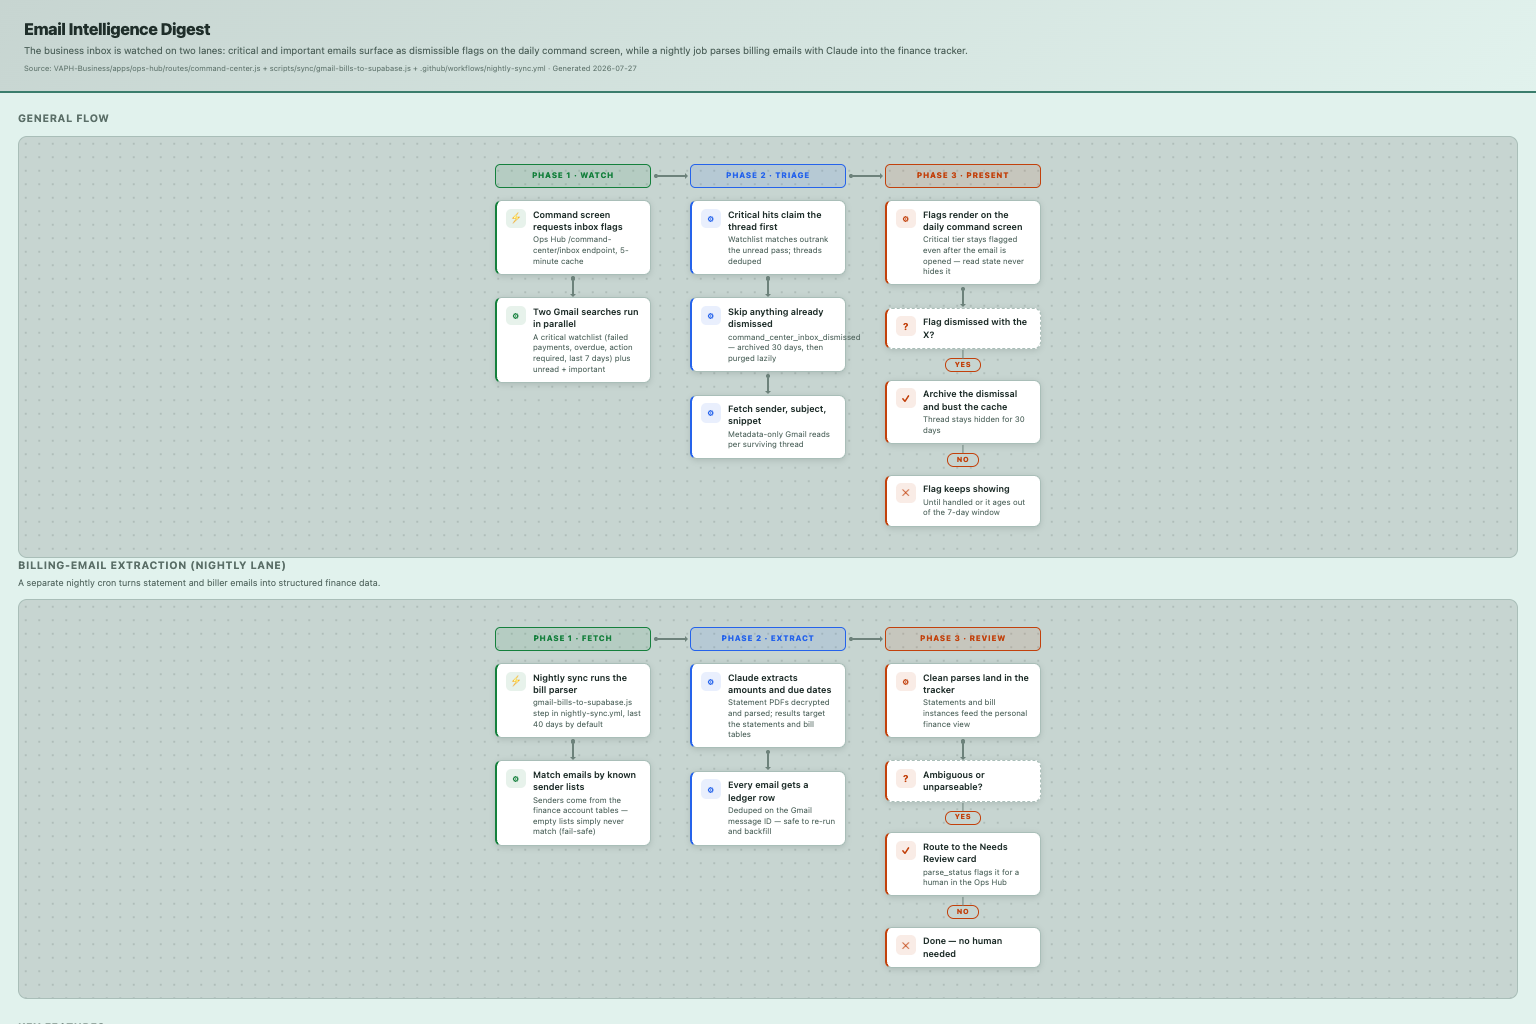Click the Billing-Email Extraction (Nightly Lane) heading

(152, 565)
